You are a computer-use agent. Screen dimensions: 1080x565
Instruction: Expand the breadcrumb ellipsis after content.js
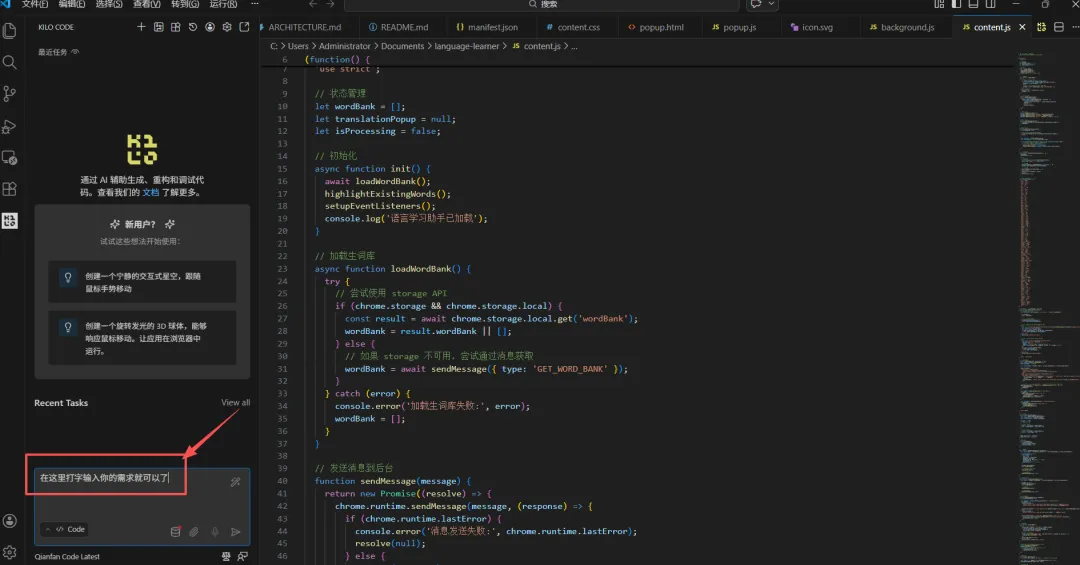[574, 46]
